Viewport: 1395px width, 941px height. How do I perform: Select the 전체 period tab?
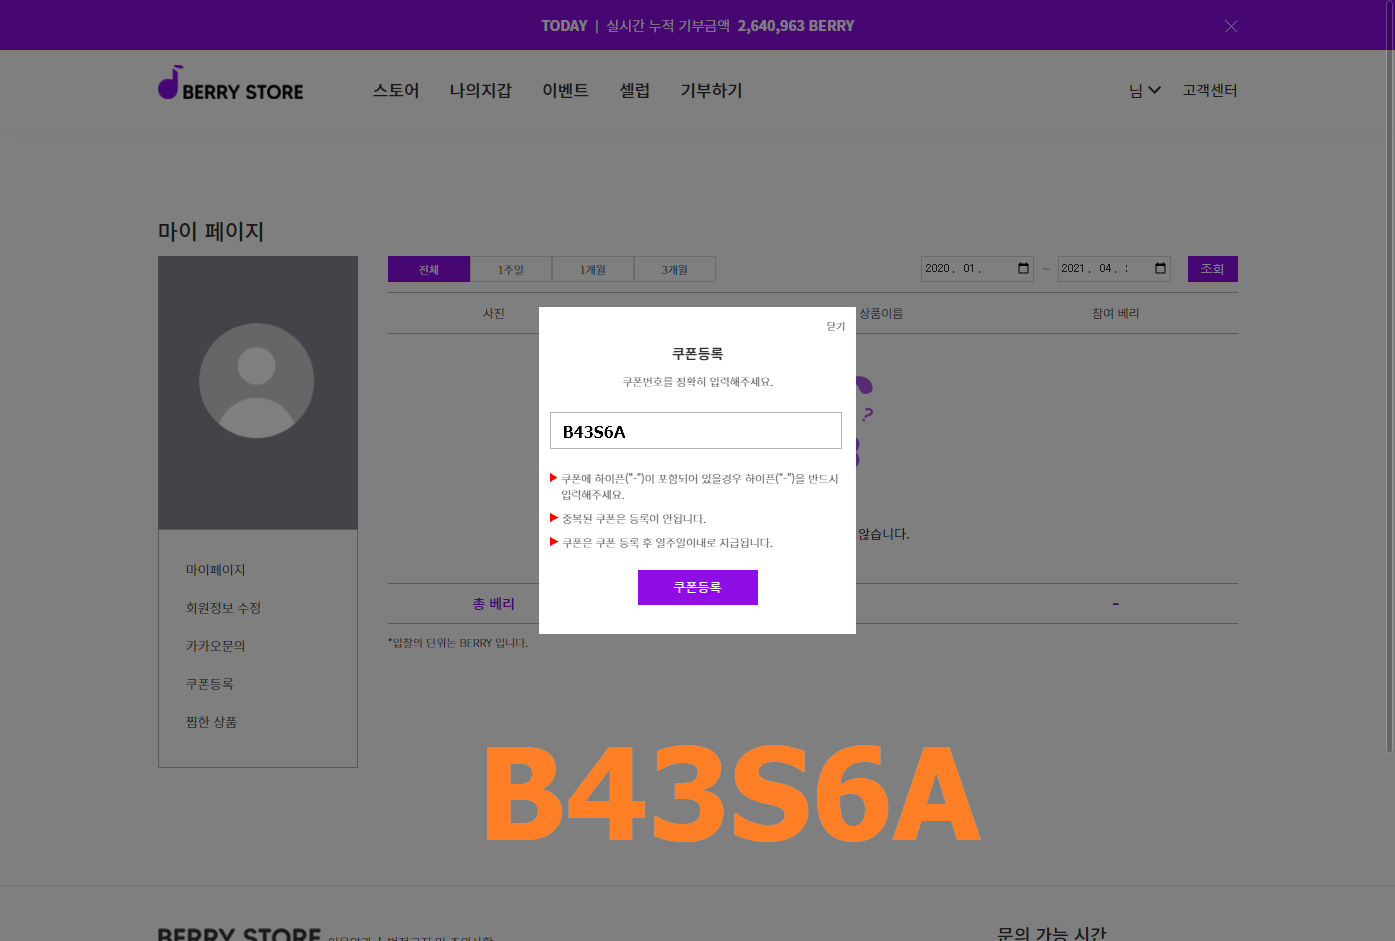click(429, 269)
